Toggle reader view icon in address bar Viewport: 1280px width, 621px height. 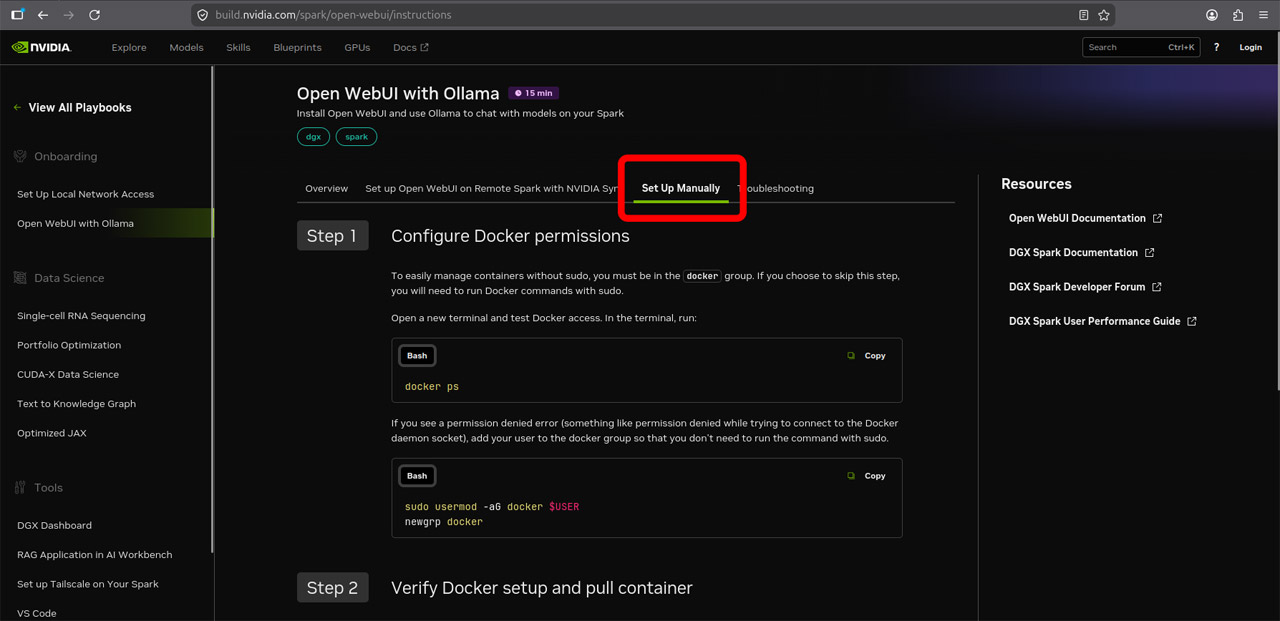coord(1083,15)
